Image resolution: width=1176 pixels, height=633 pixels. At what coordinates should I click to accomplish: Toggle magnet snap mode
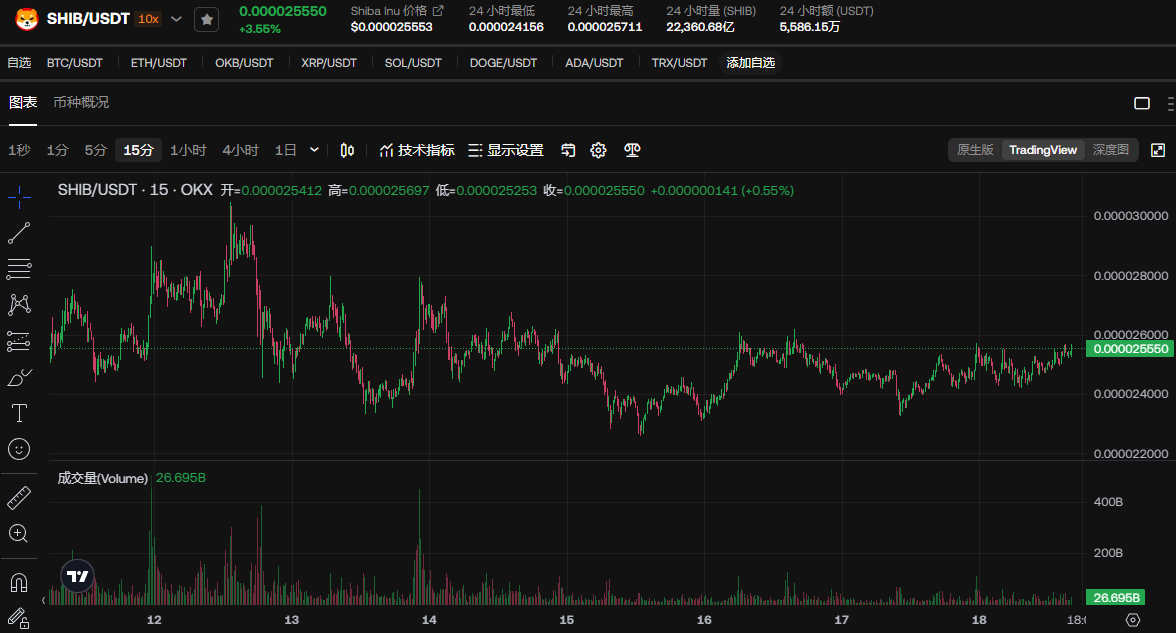(19, 582)
